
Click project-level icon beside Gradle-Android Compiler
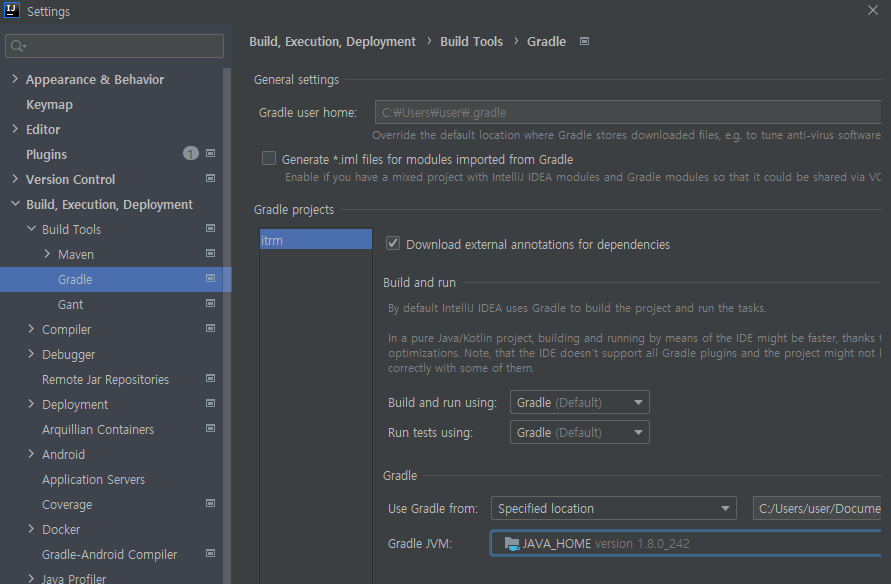click(210, 553)
